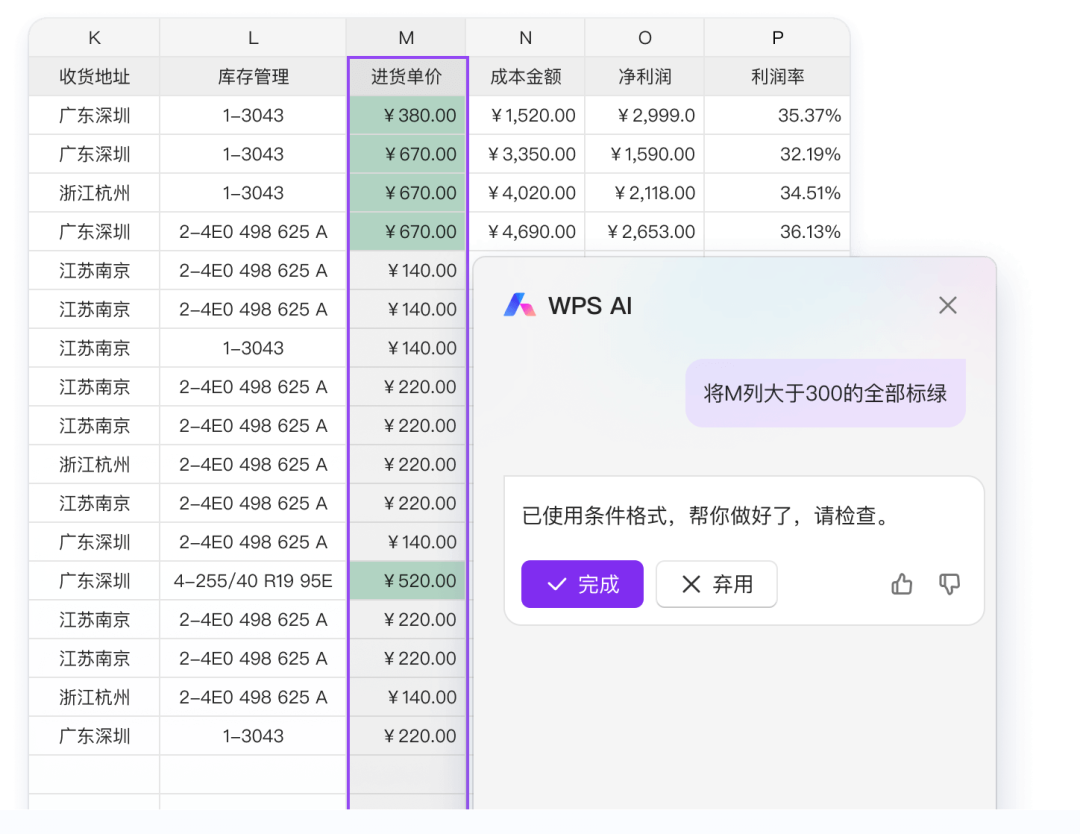The height and width of the screenshot is (834, 1080).
Task: Click the WPS AI logo icon
Action: click(520, 306)
